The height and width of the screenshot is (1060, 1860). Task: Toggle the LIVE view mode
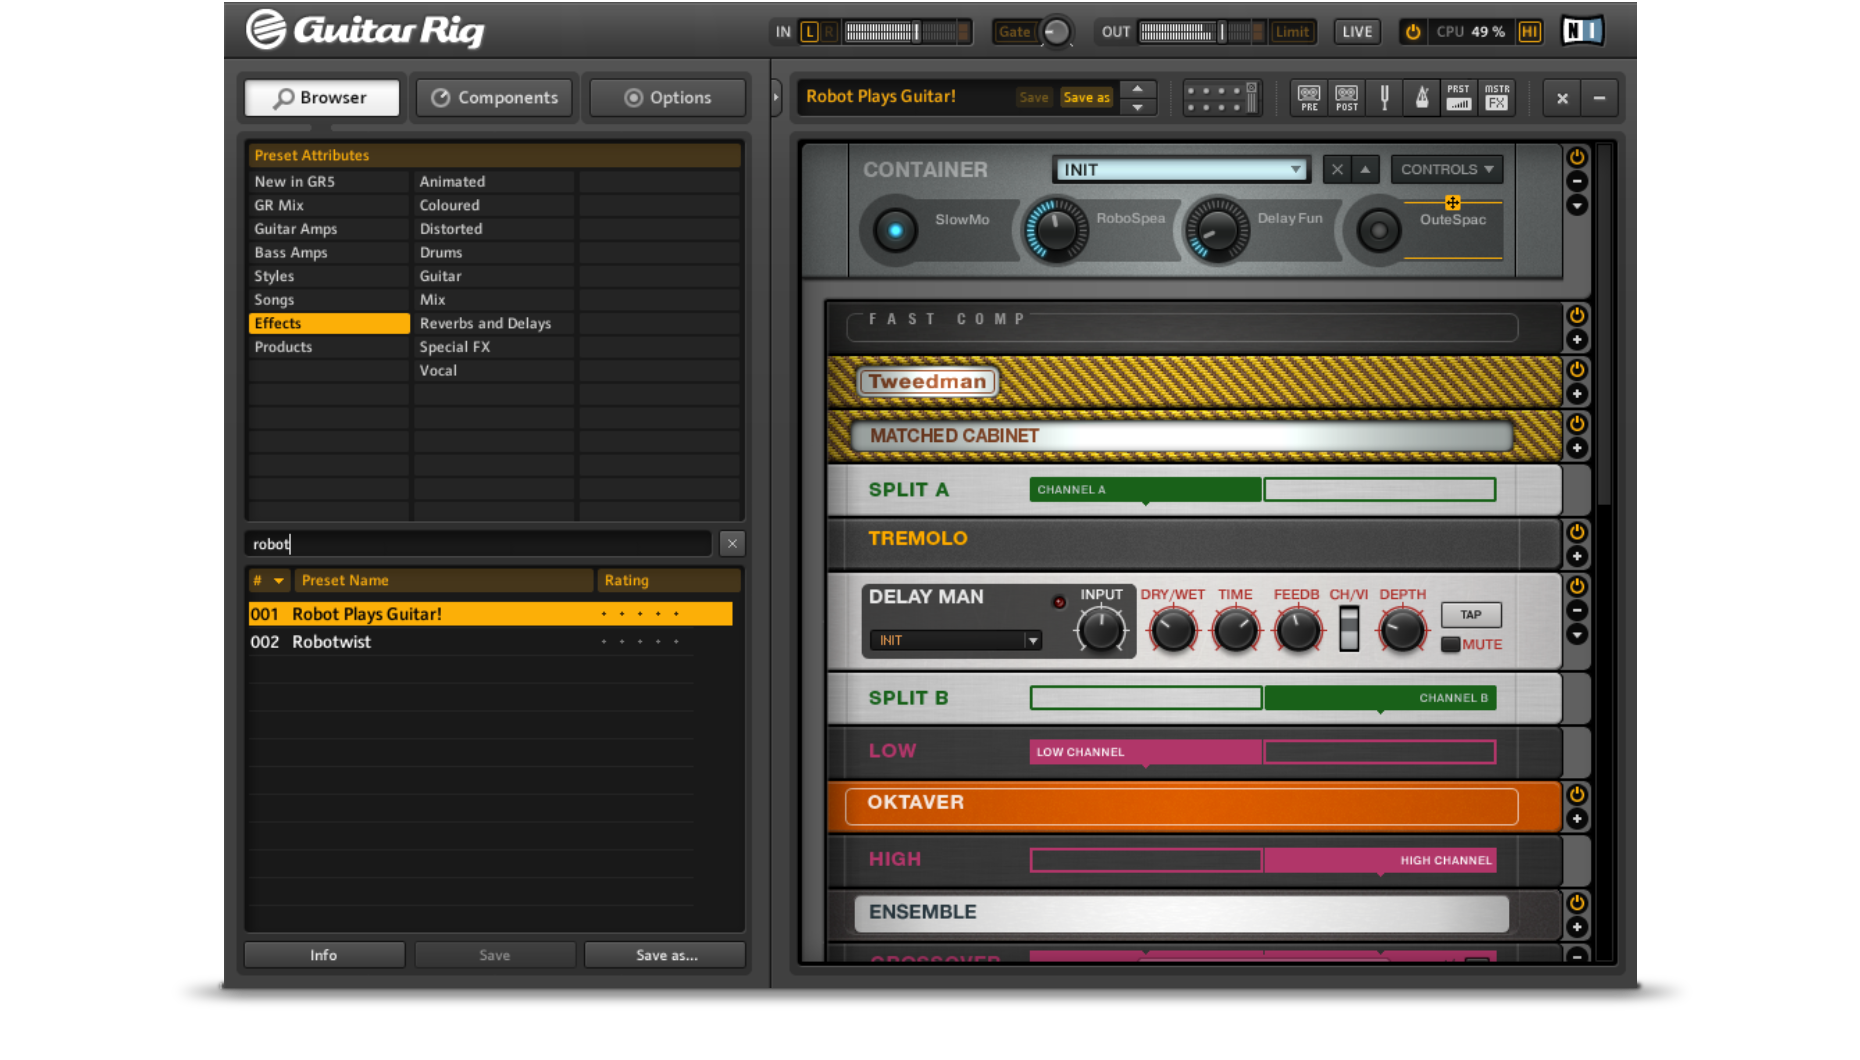click(x=1356, y=31)
